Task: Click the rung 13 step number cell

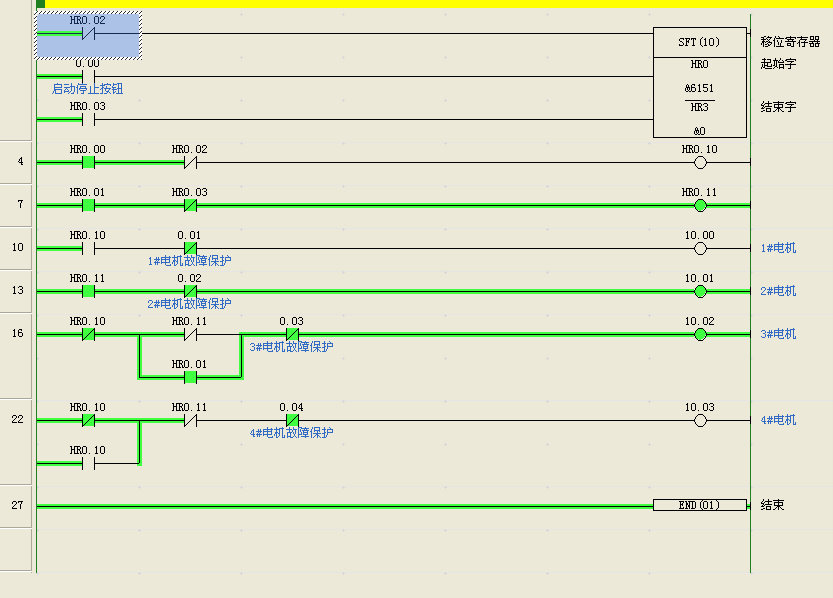Action: pyautogui.click(x=17, y=290)
